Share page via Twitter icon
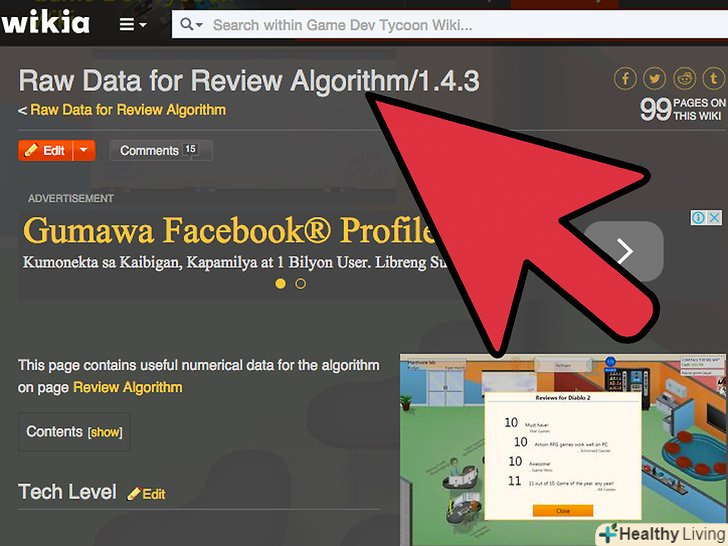728x546 pixels. click(x=654, y=78)
